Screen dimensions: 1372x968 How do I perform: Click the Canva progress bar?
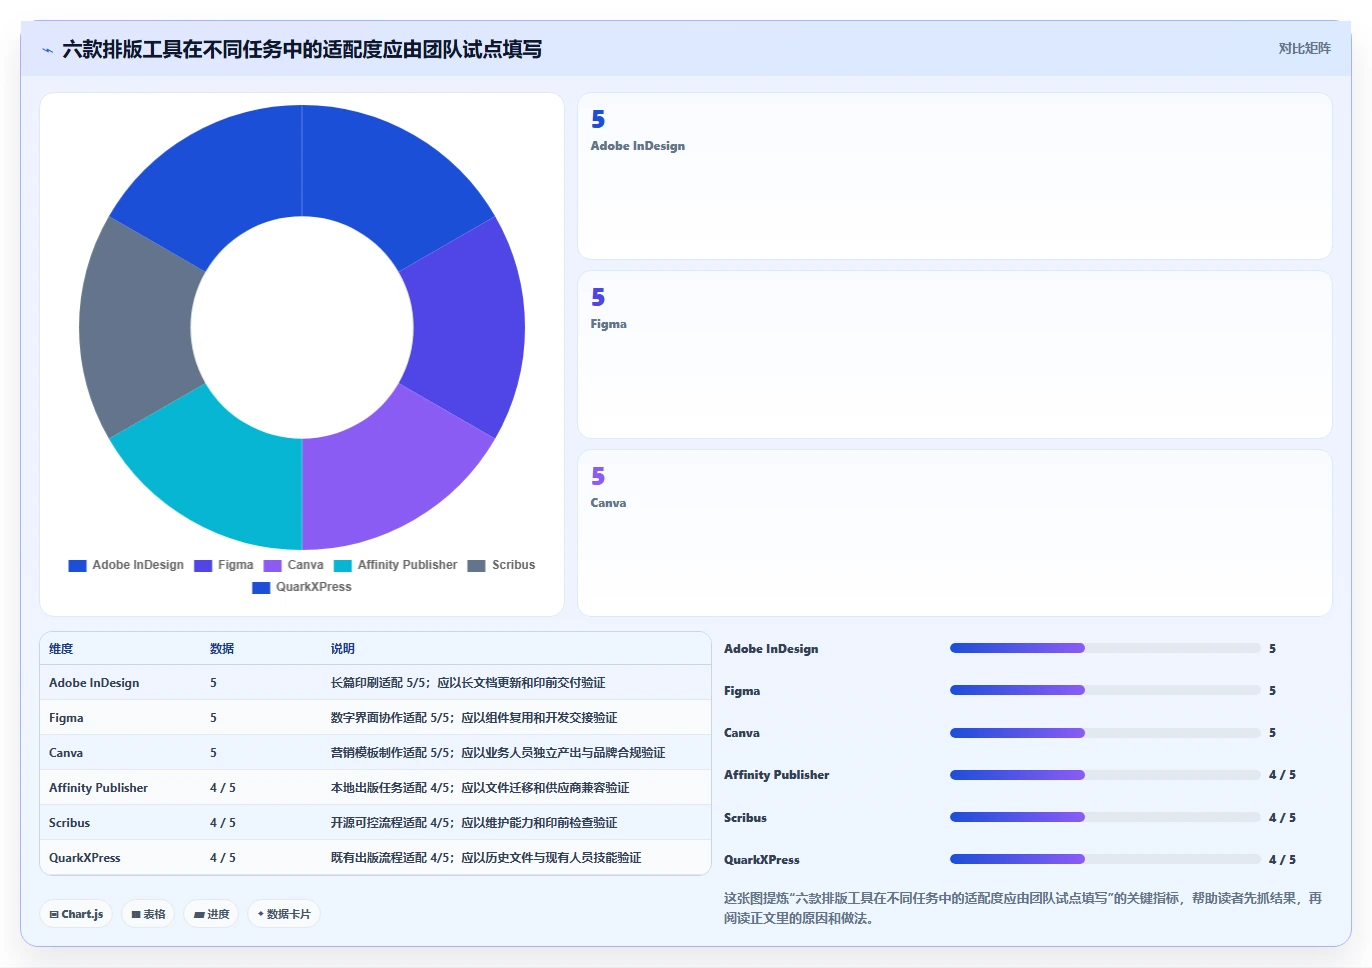coord(1105,733)
